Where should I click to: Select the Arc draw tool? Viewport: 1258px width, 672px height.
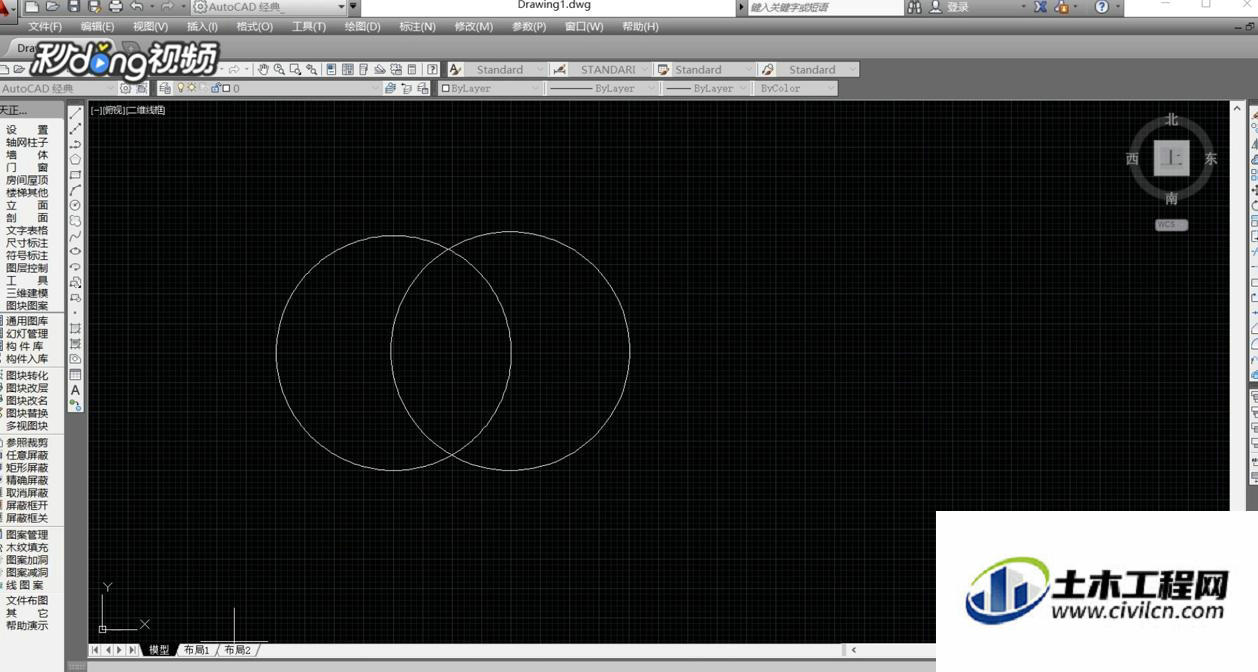75,190
